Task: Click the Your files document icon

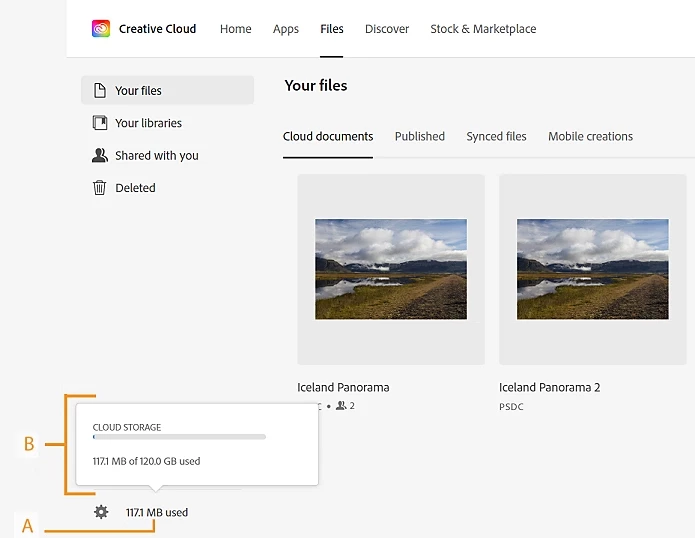Action: [100, 90]
